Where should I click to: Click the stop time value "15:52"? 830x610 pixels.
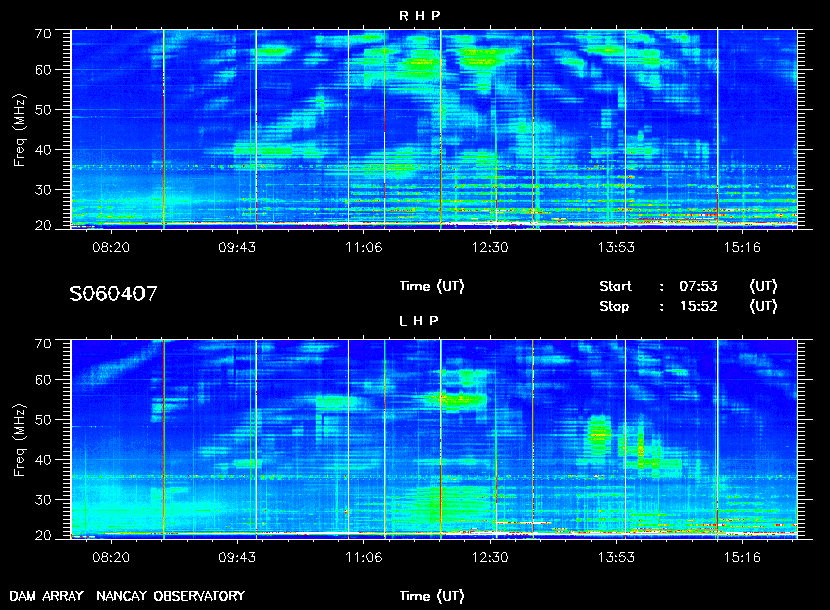(x=698, y=307)
